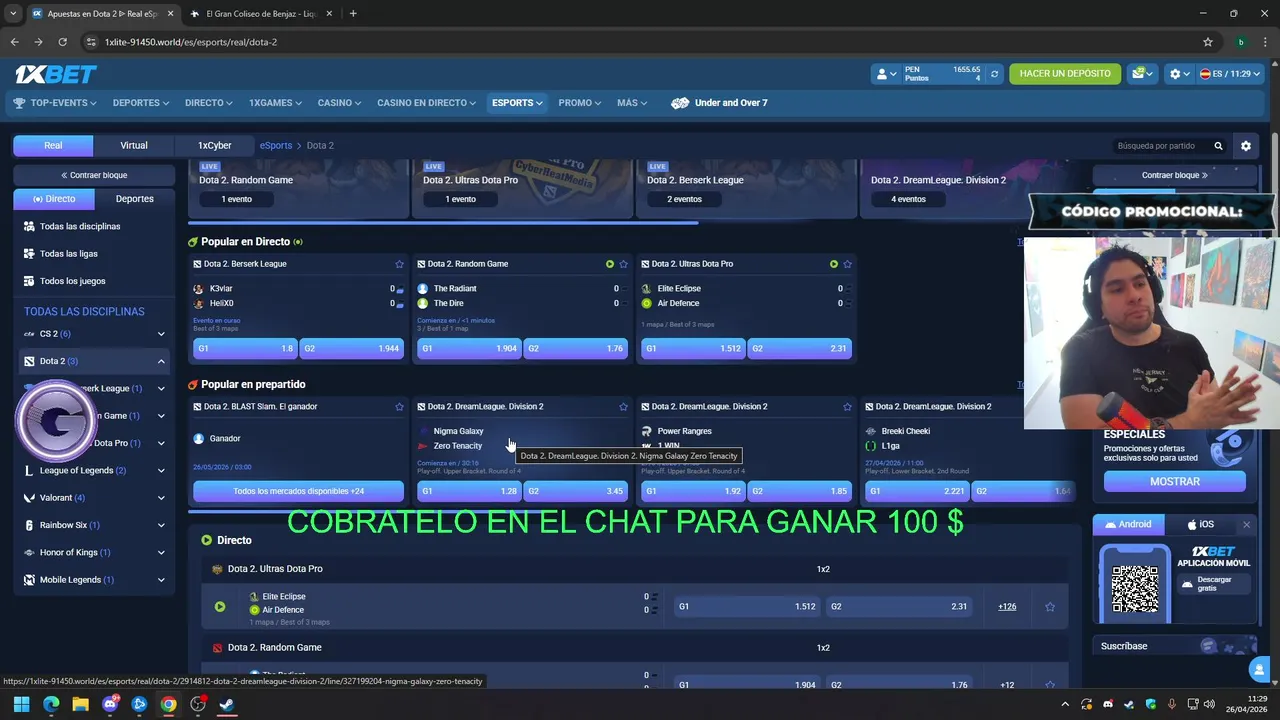Favorite the Nigma Galaxy DreamLeague card
Screen dimensions: 1280x720
pyautogui.click(x=623, y=407)
